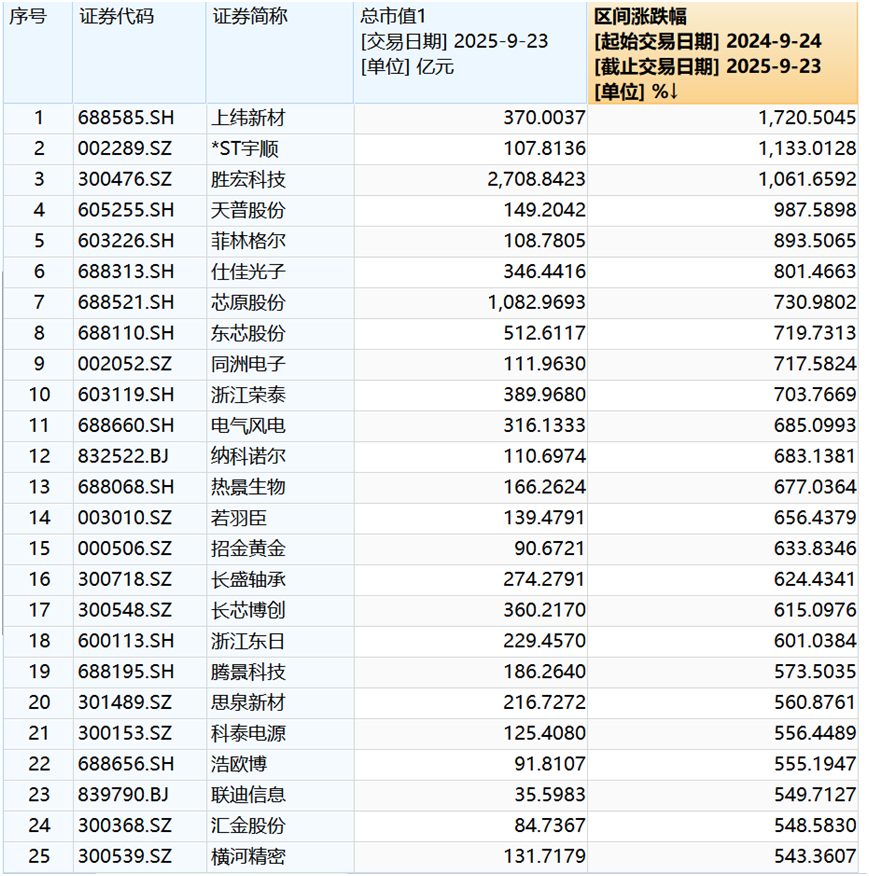Click market cap value 1,082.9693
This screenshot has width=869, height=876.
pos(536,302)
